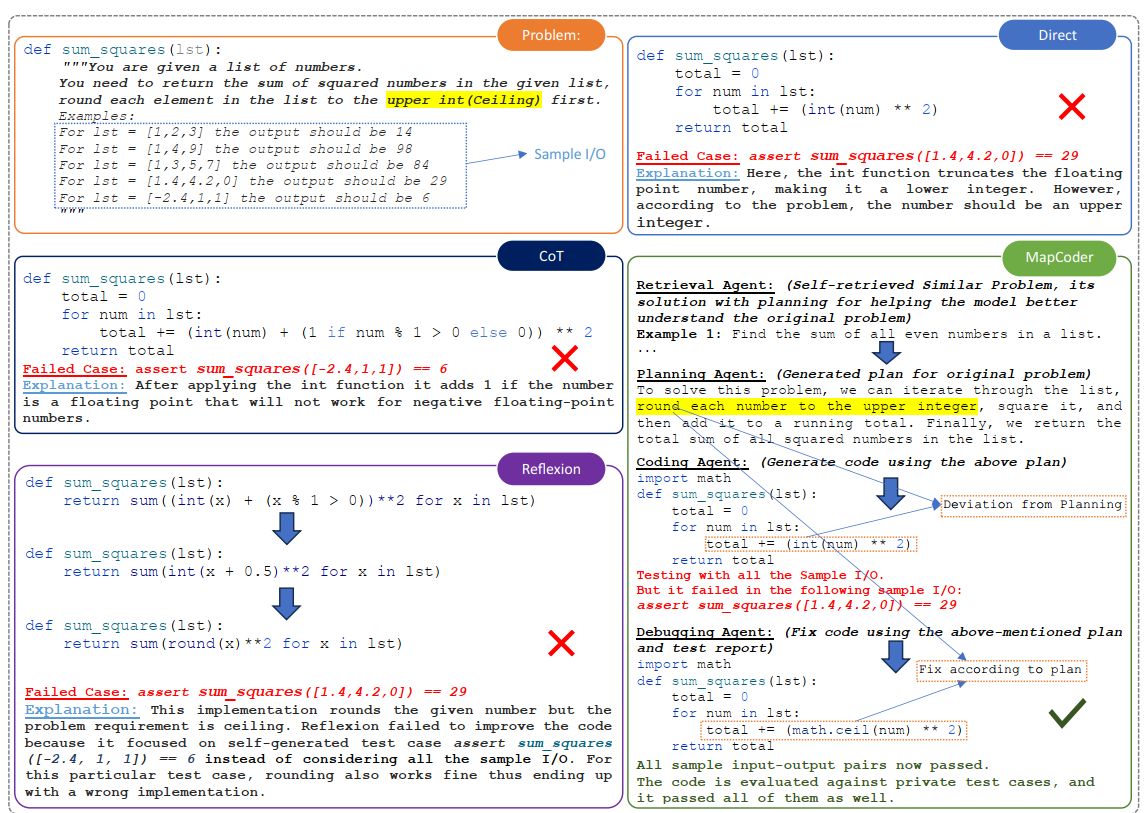Click 'Failed Case:' in the Reflexion panel
Screen dimensions: 1145x813
(x=76, y=692)
